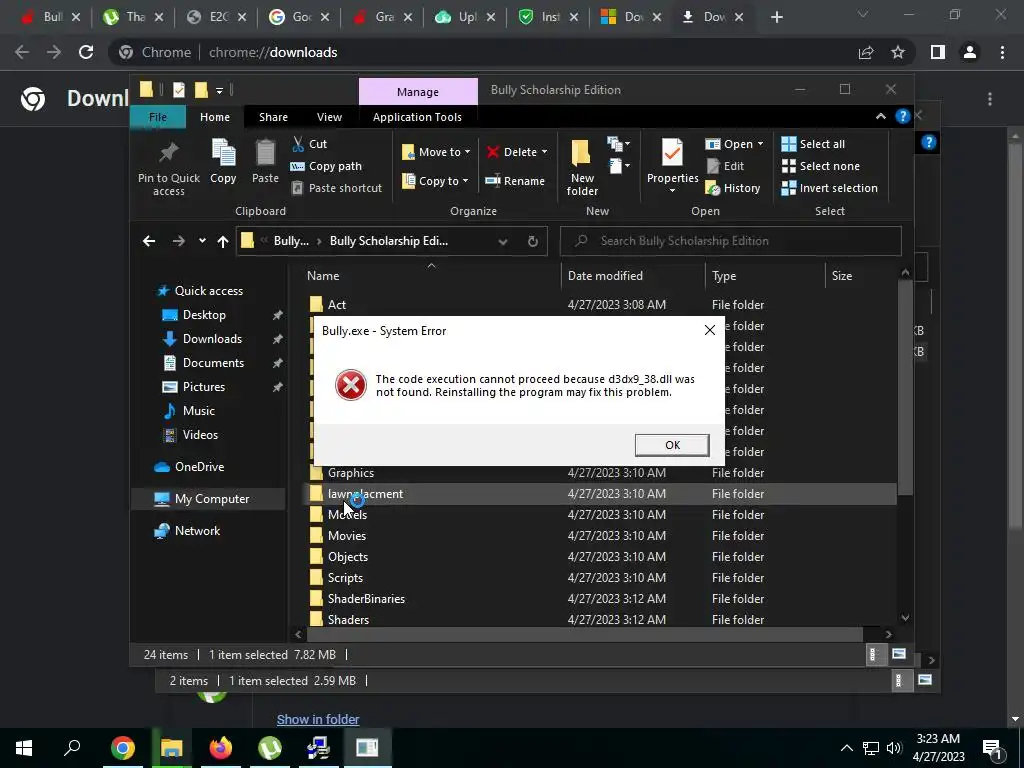Click the Copy icon in the ribbon

223,153
